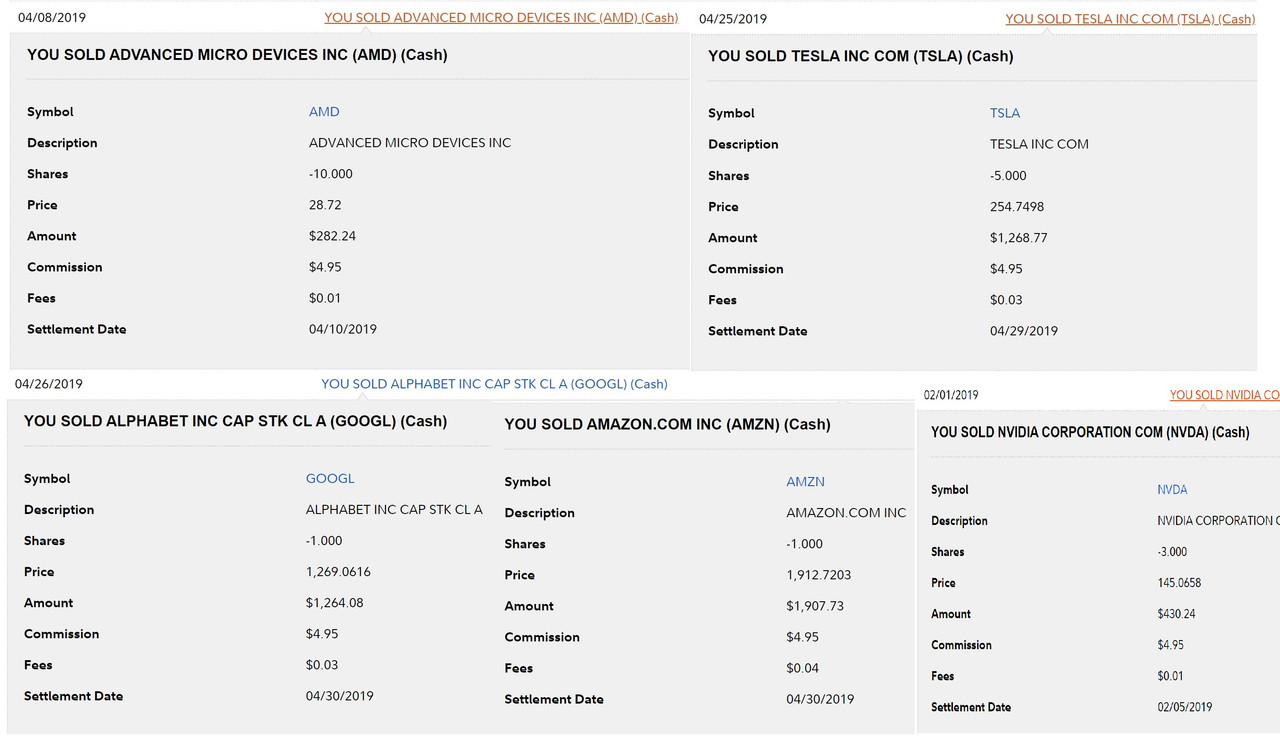The width and height of the screenshot is (1280, 737).
Task: Select the 04/08/2019 transaction date
Action: click(x=52, y=18)
